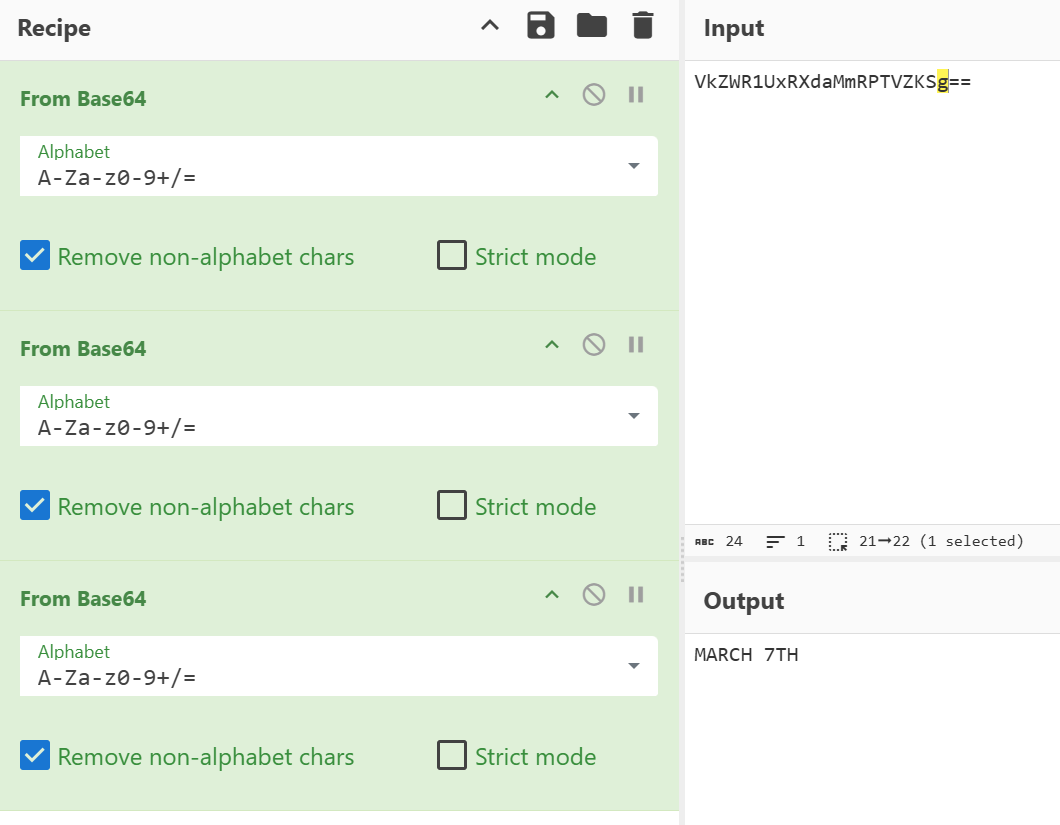Set breakpoint on the first From Base64 step
The image size is (1060, 825).
pos(635,95)
